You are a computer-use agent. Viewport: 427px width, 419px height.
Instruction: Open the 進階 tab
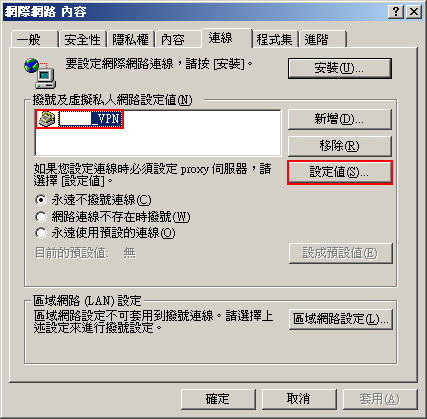[x=323, y=39]
